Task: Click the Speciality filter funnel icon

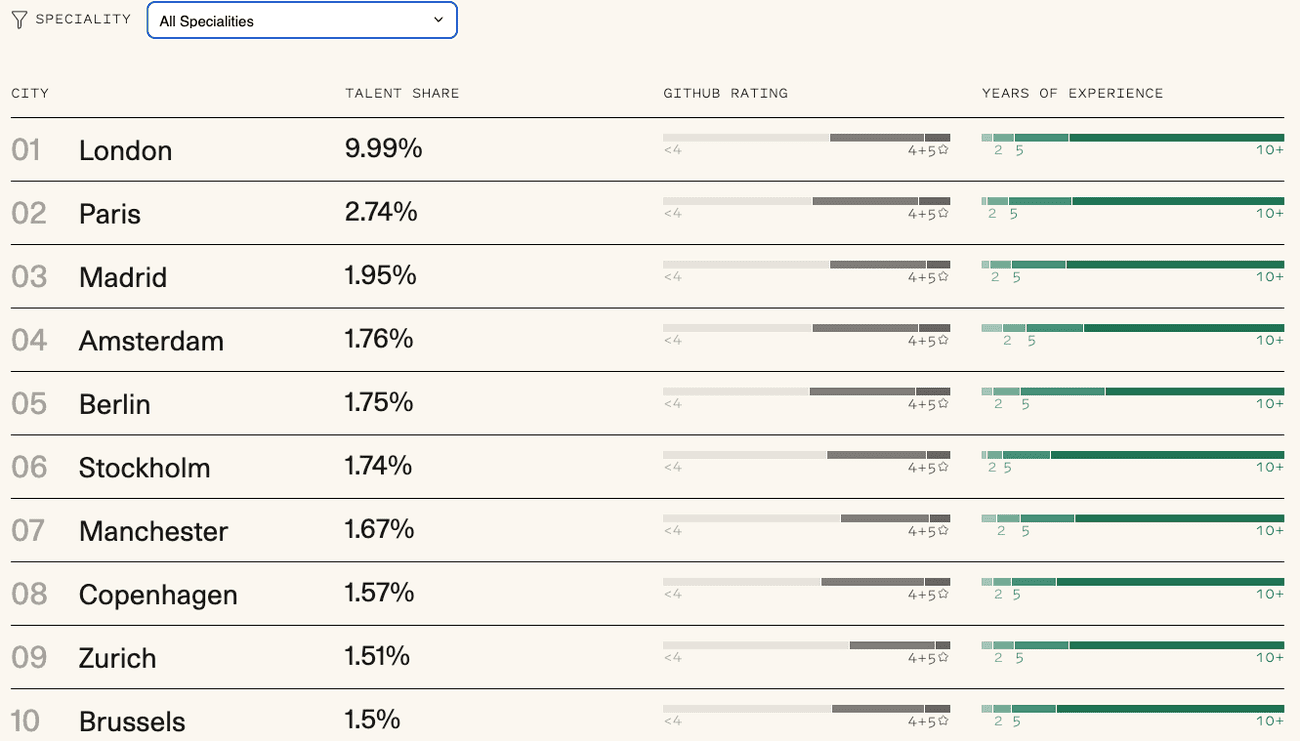Action: pos(19,20)
